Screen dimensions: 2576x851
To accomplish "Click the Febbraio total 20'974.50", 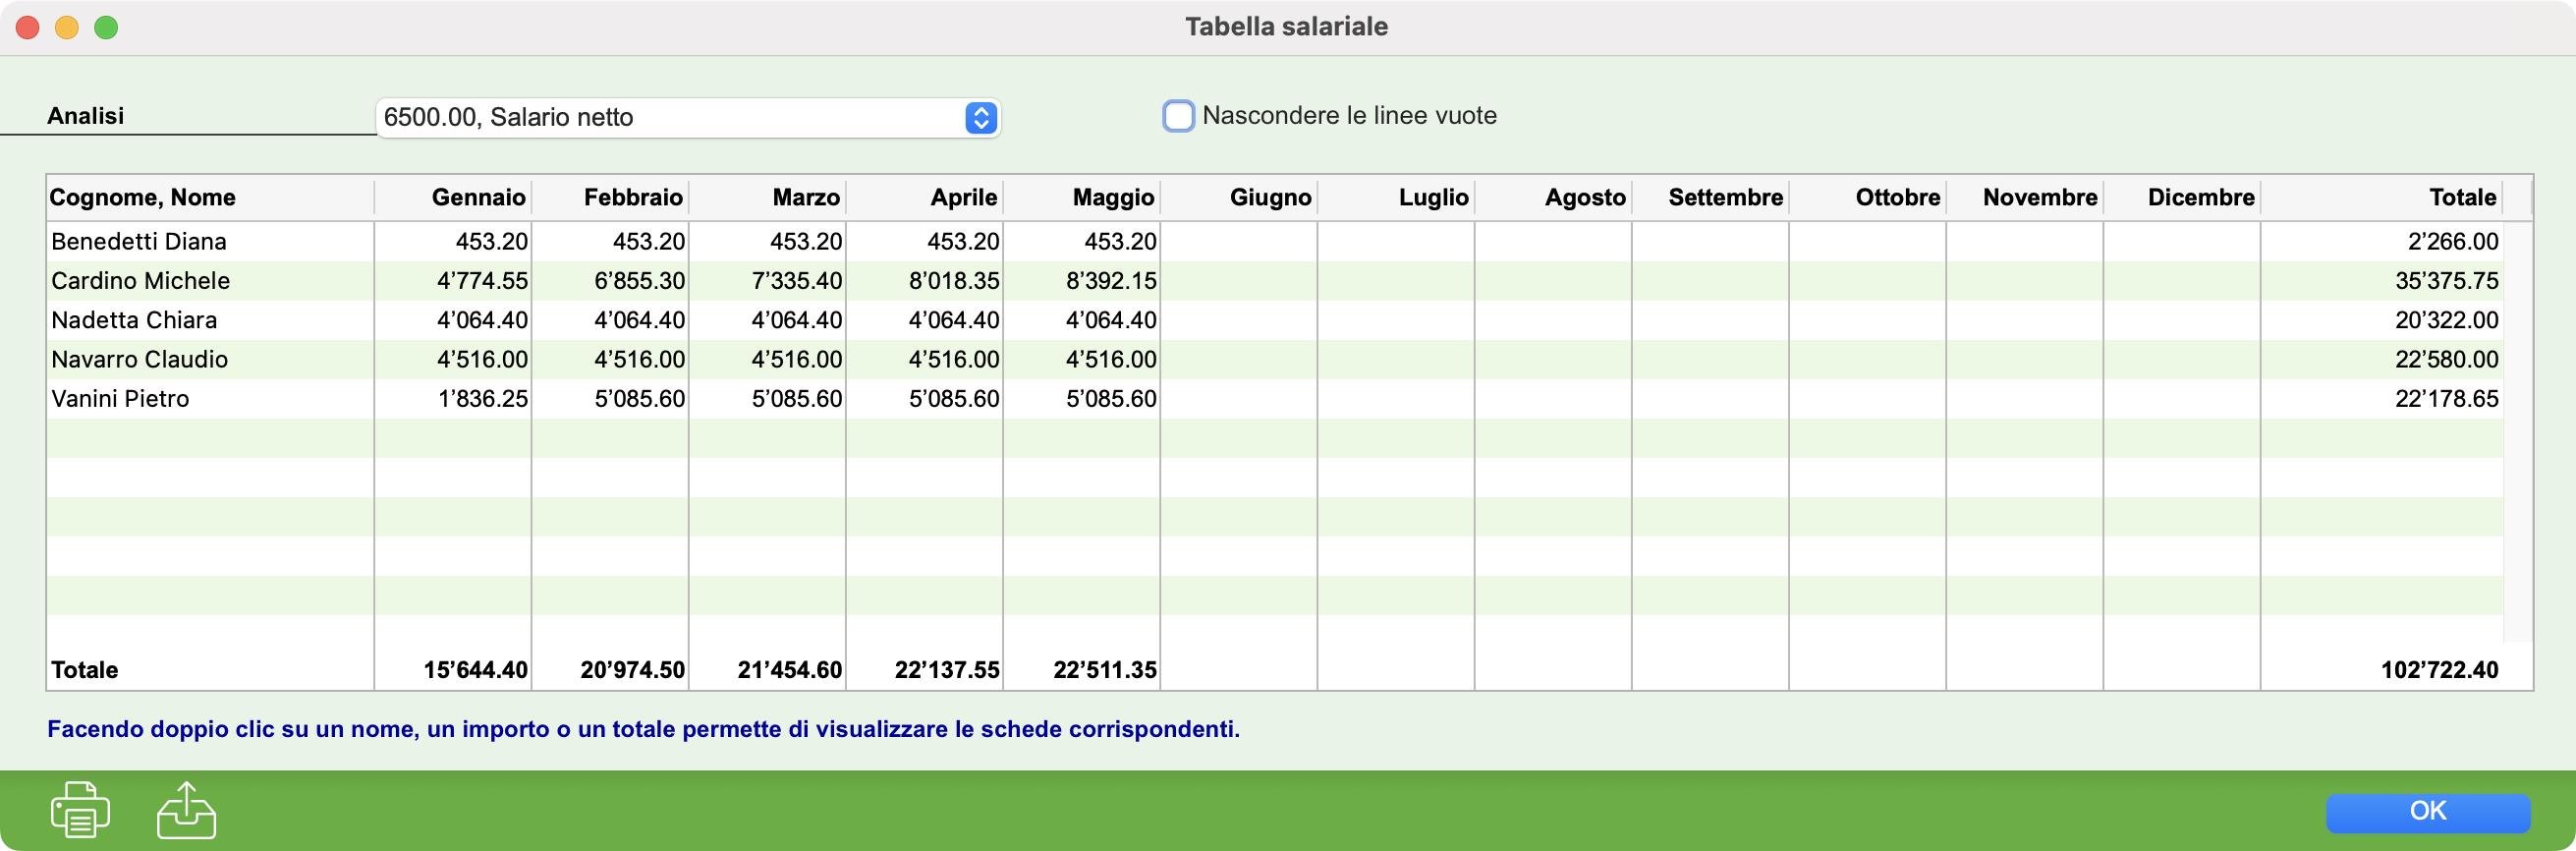I will tap(632, 670).
